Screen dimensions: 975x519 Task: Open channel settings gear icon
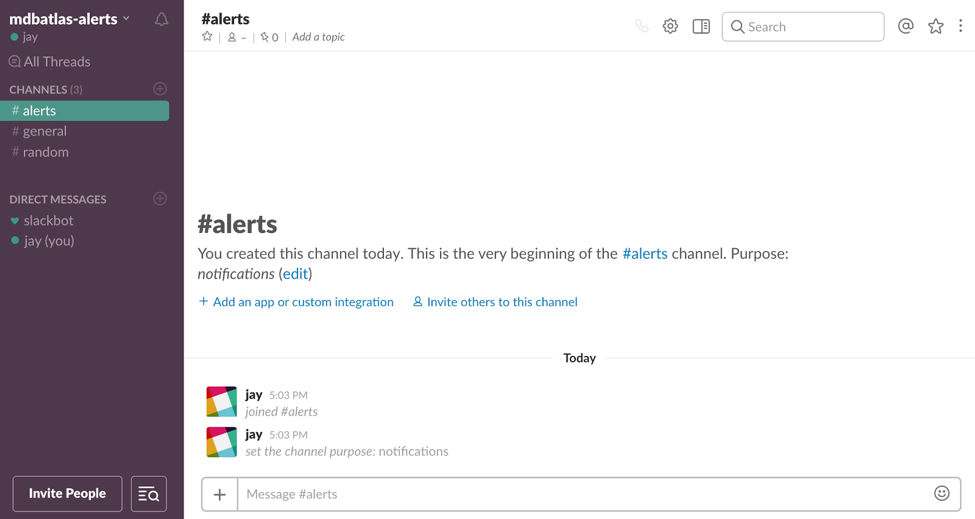tap(670, 26)
